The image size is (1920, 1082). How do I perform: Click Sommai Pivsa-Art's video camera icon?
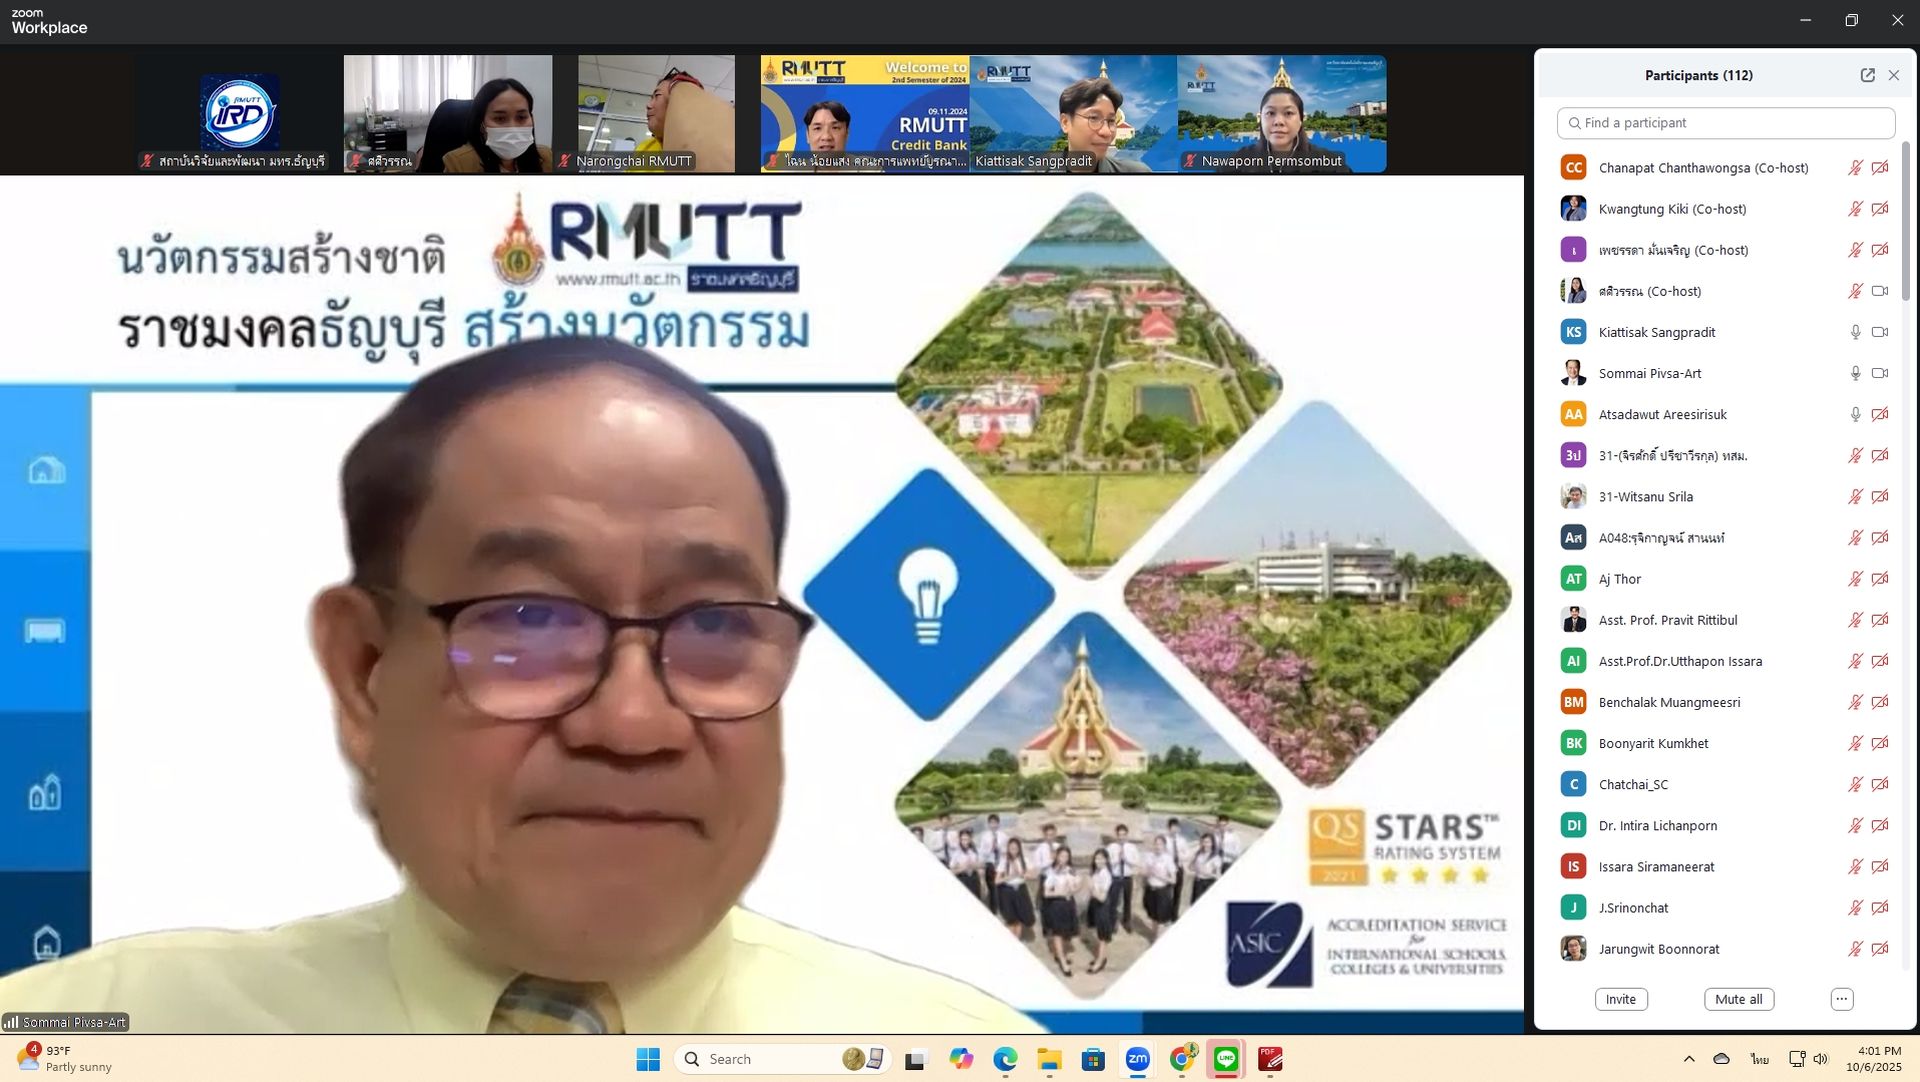click(x=1880, y=373)
